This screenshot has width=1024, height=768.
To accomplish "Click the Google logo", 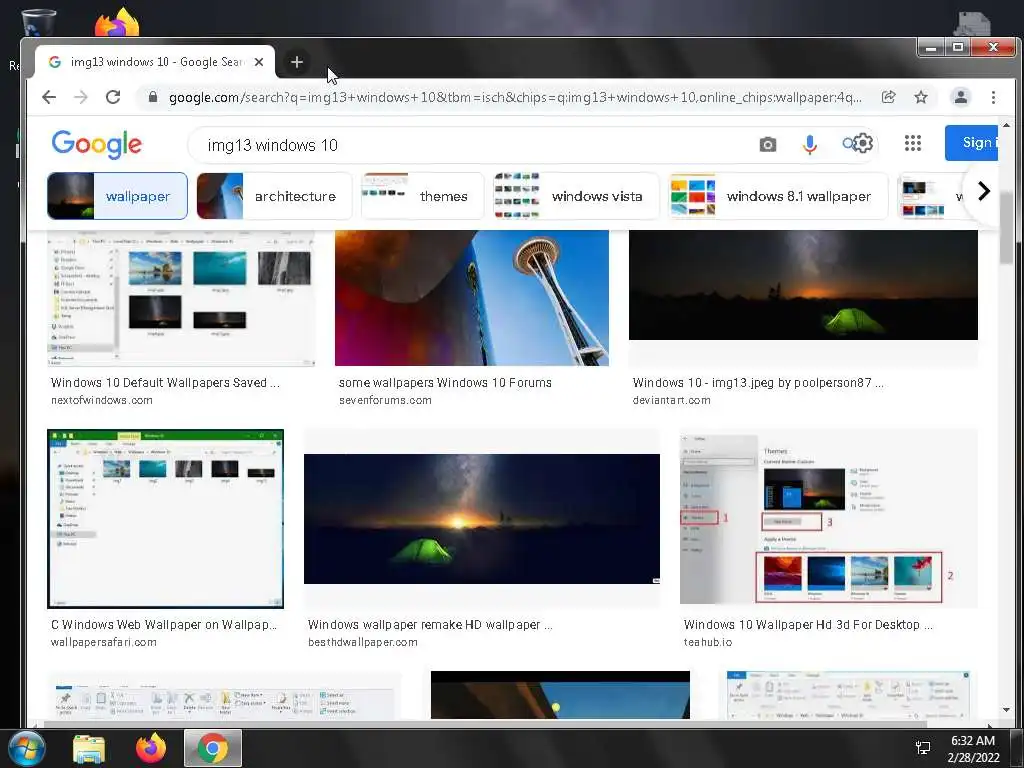I will 97,144.
